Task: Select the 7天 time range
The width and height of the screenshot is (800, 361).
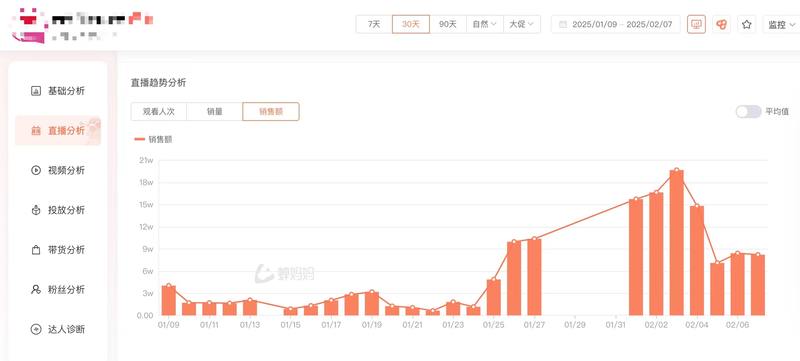Action: coord(374,24)
